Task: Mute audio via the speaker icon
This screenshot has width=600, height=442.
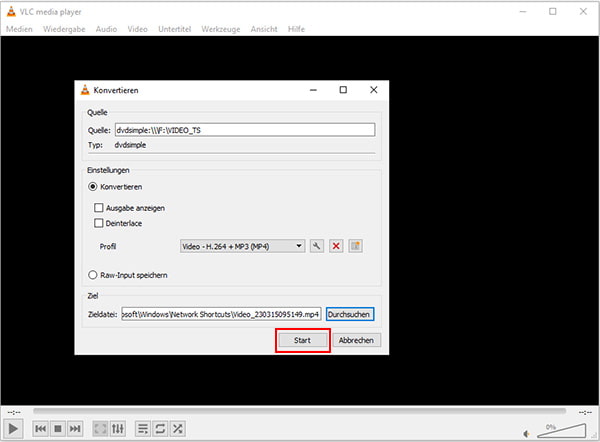Action: (527, 434)
